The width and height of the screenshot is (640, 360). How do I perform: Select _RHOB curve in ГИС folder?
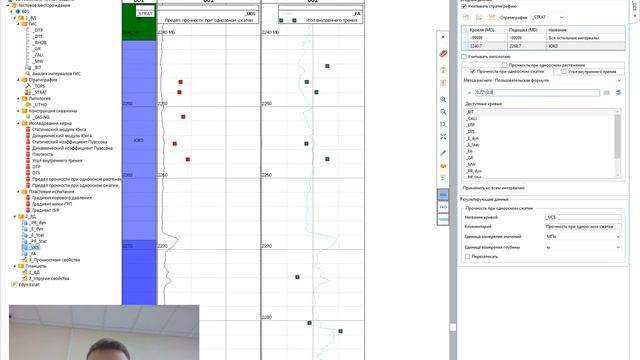coord(39,42)
